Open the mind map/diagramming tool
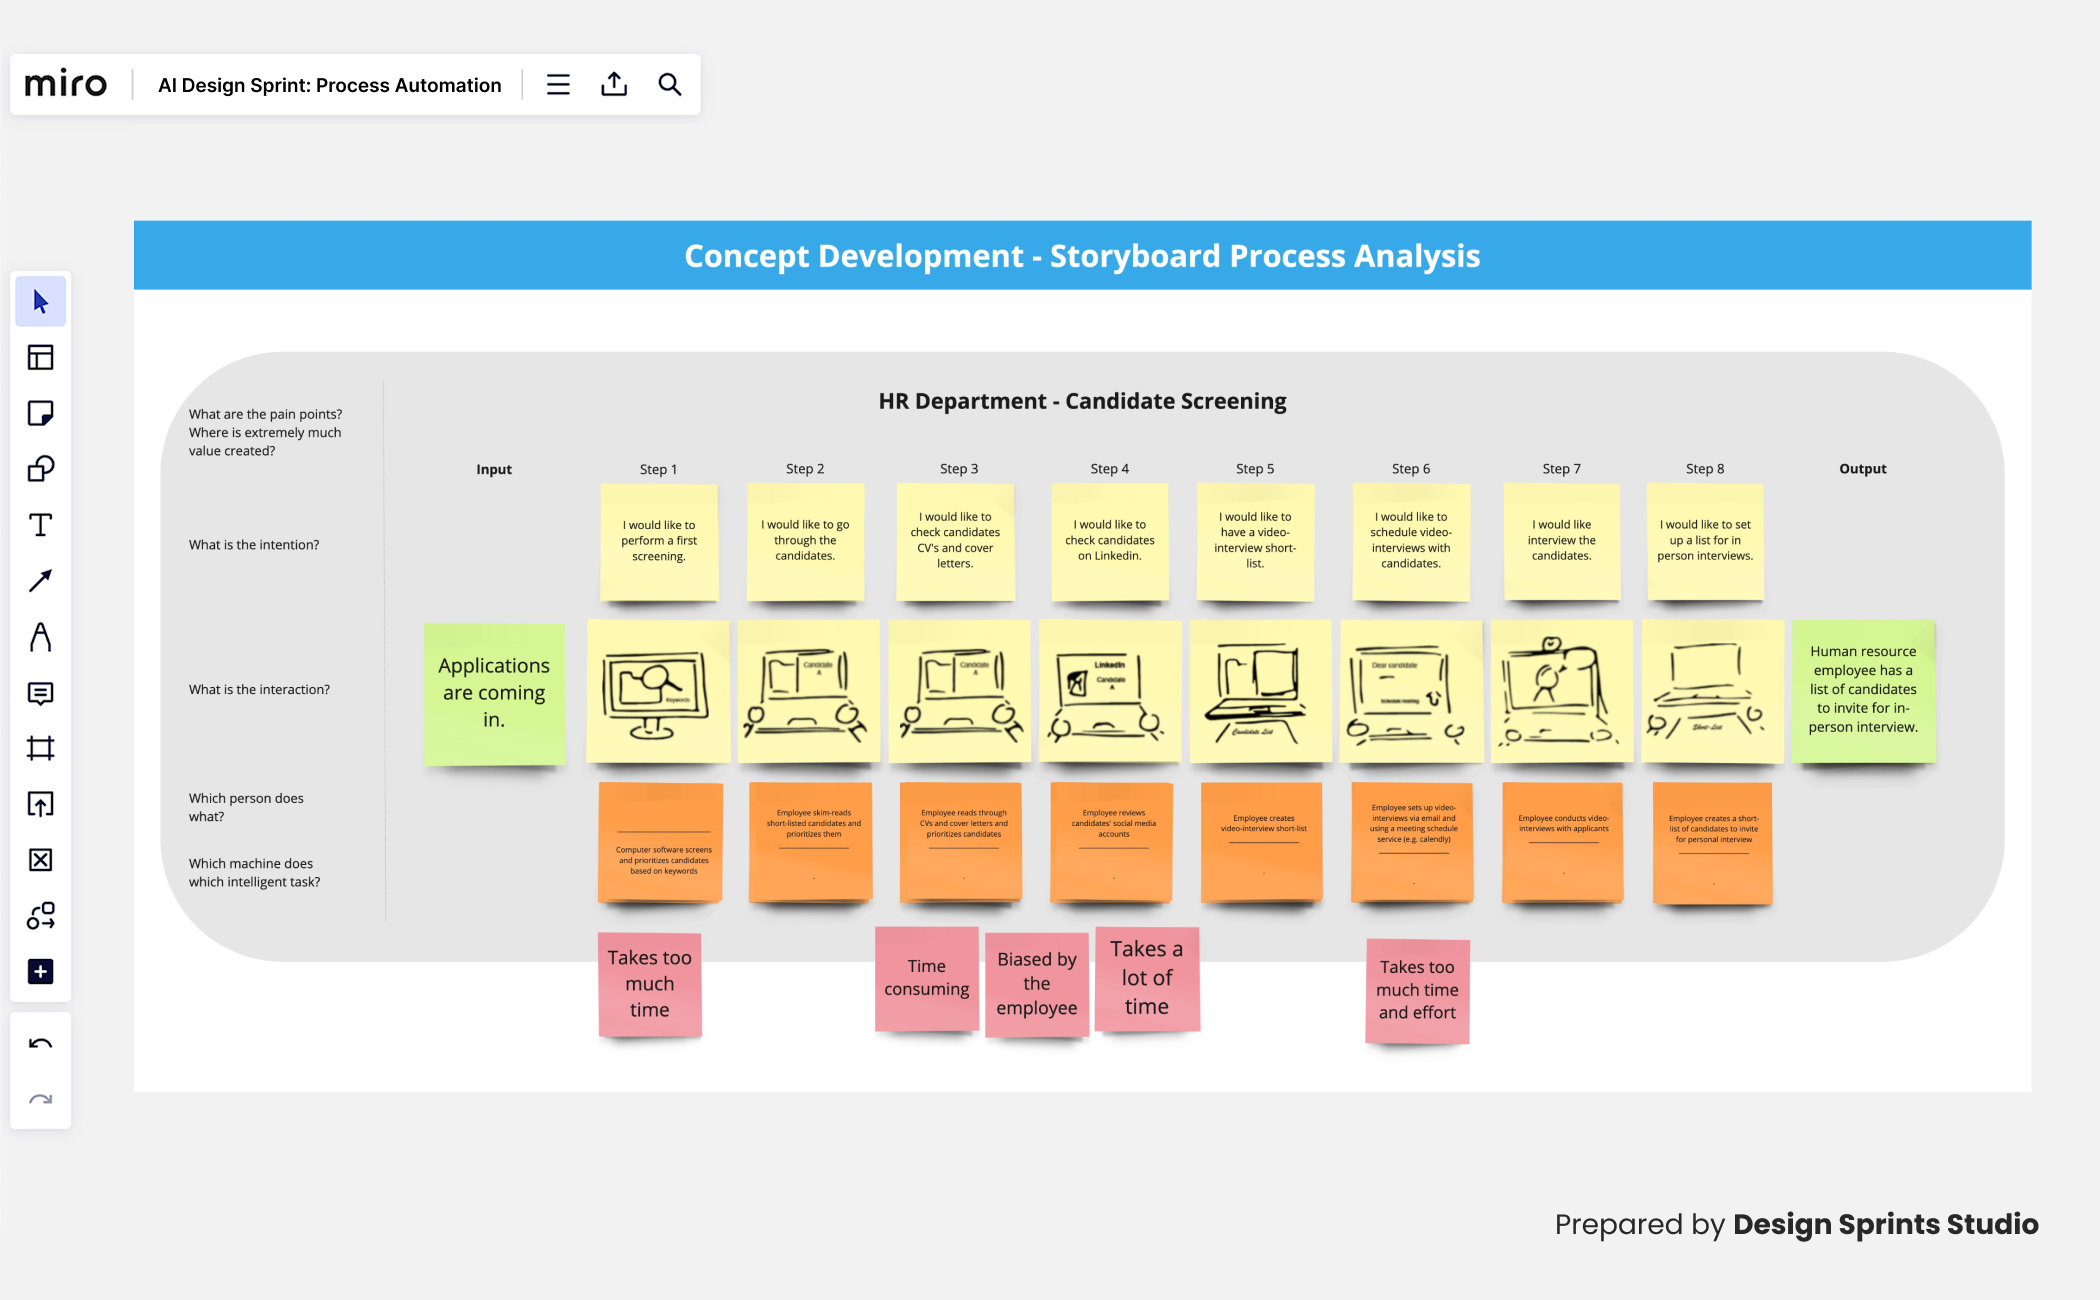 click(x=41, y=915)
